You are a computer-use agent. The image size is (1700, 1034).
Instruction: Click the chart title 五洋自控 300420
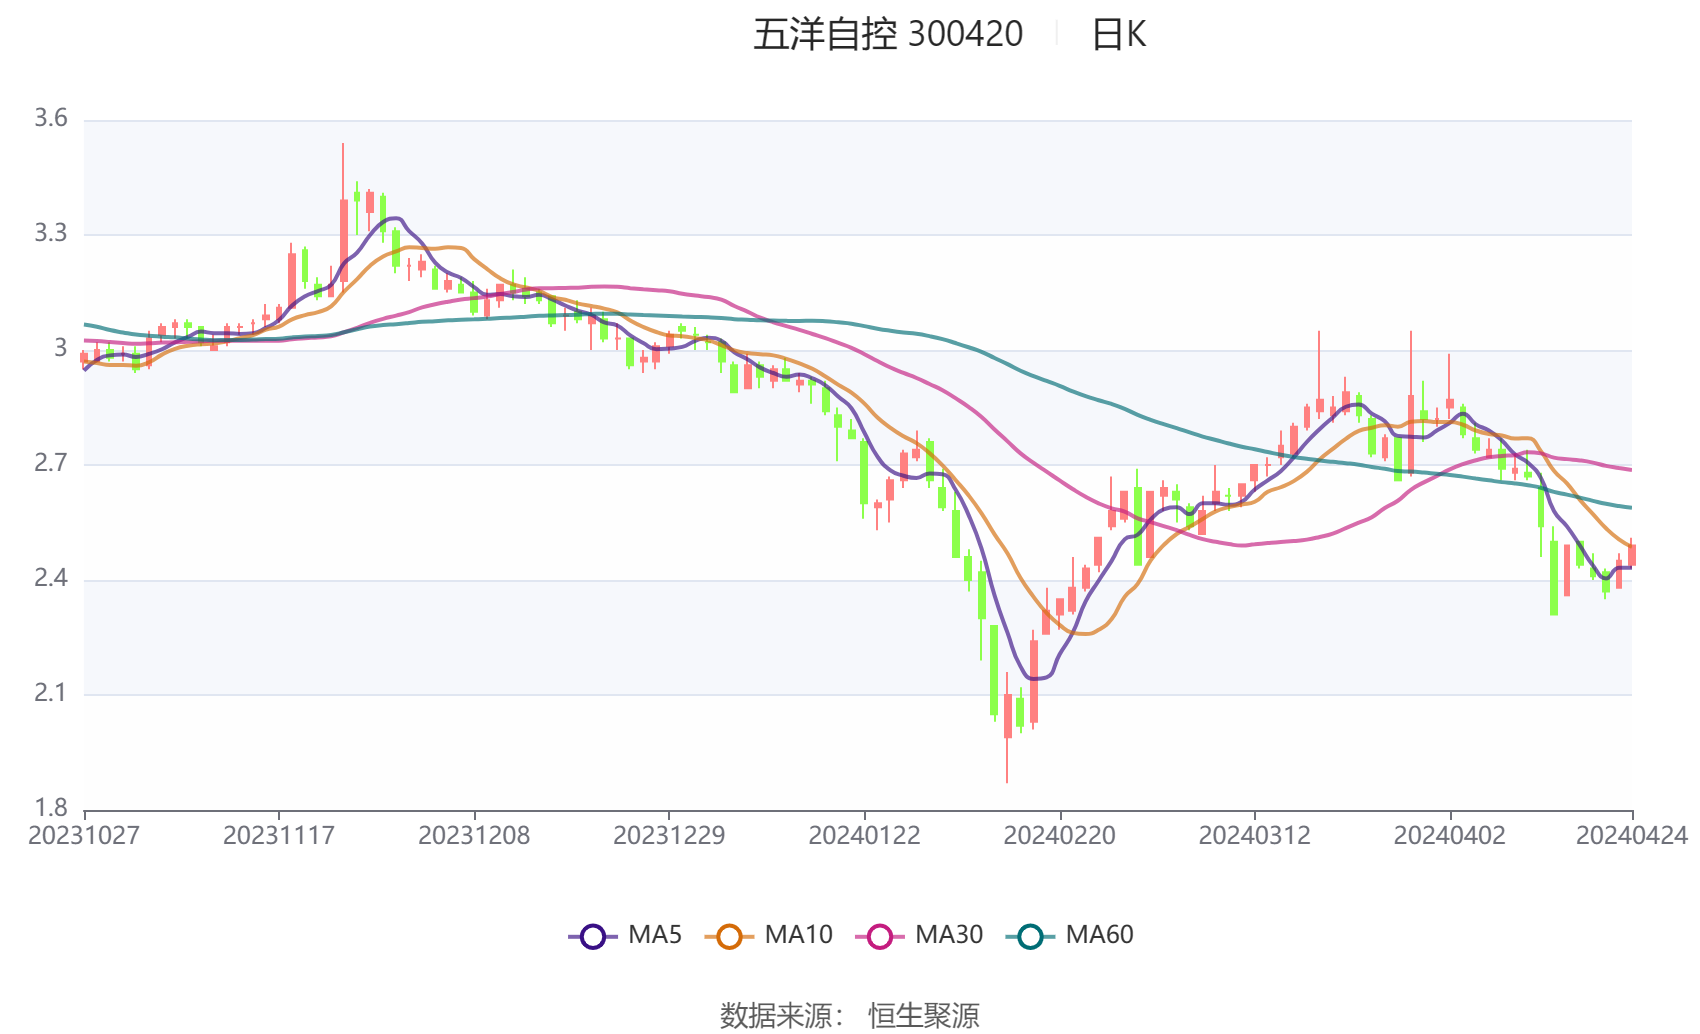click(x=888, y=35)
